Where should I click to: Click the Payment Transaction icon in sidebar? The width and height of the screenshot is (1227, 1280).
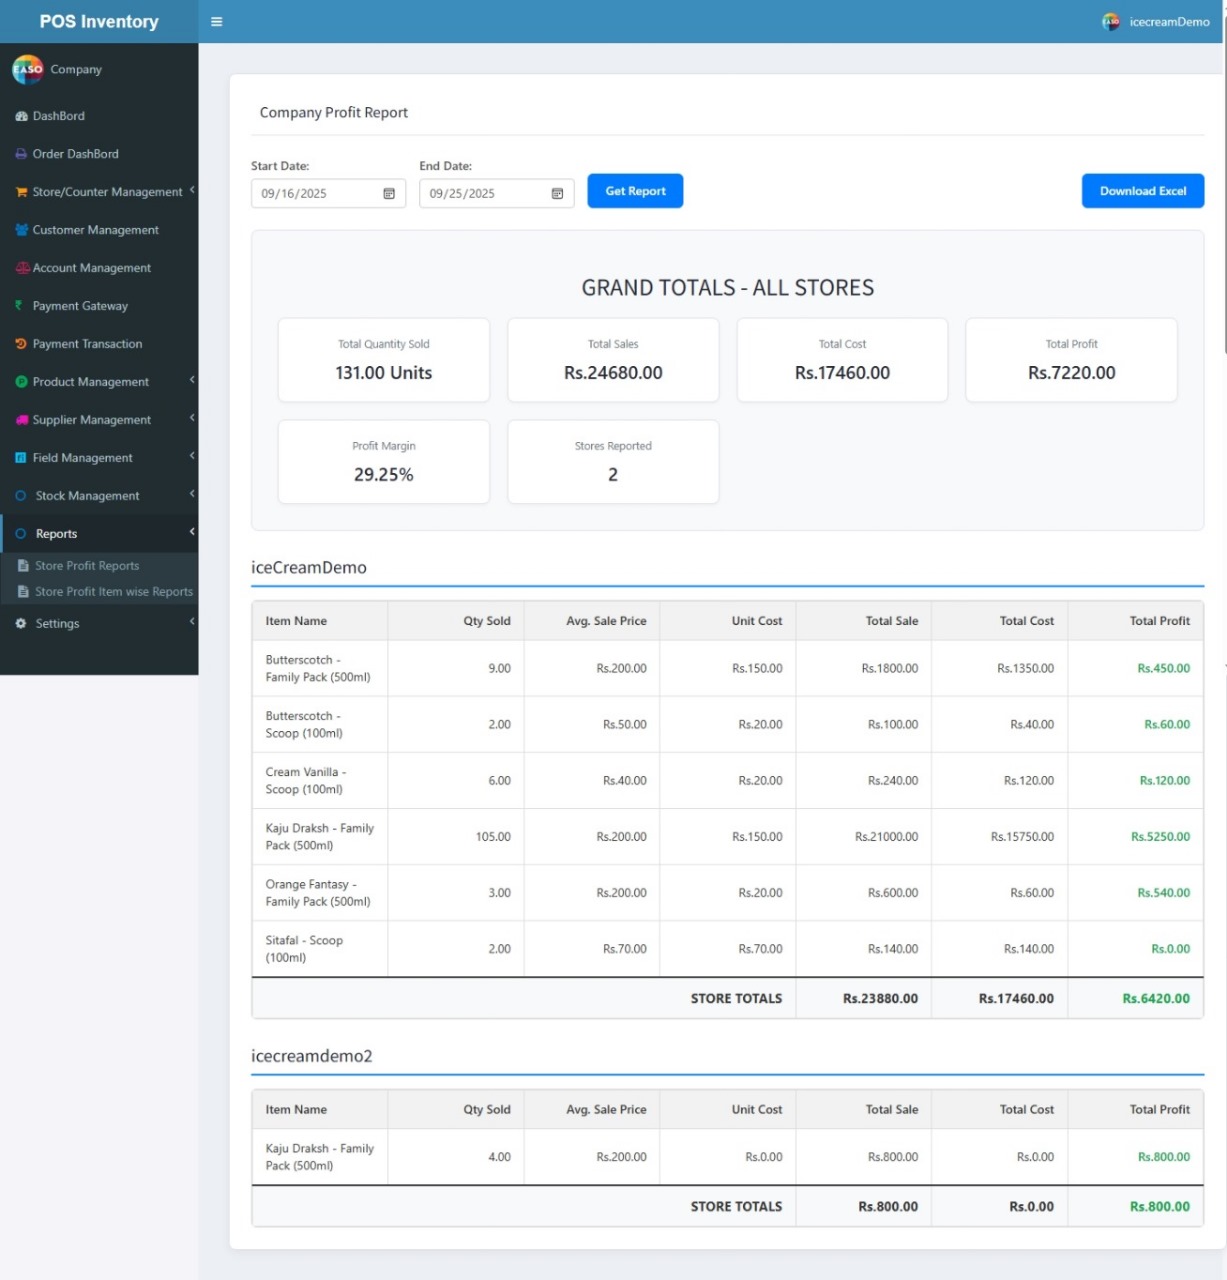point(20,343)
